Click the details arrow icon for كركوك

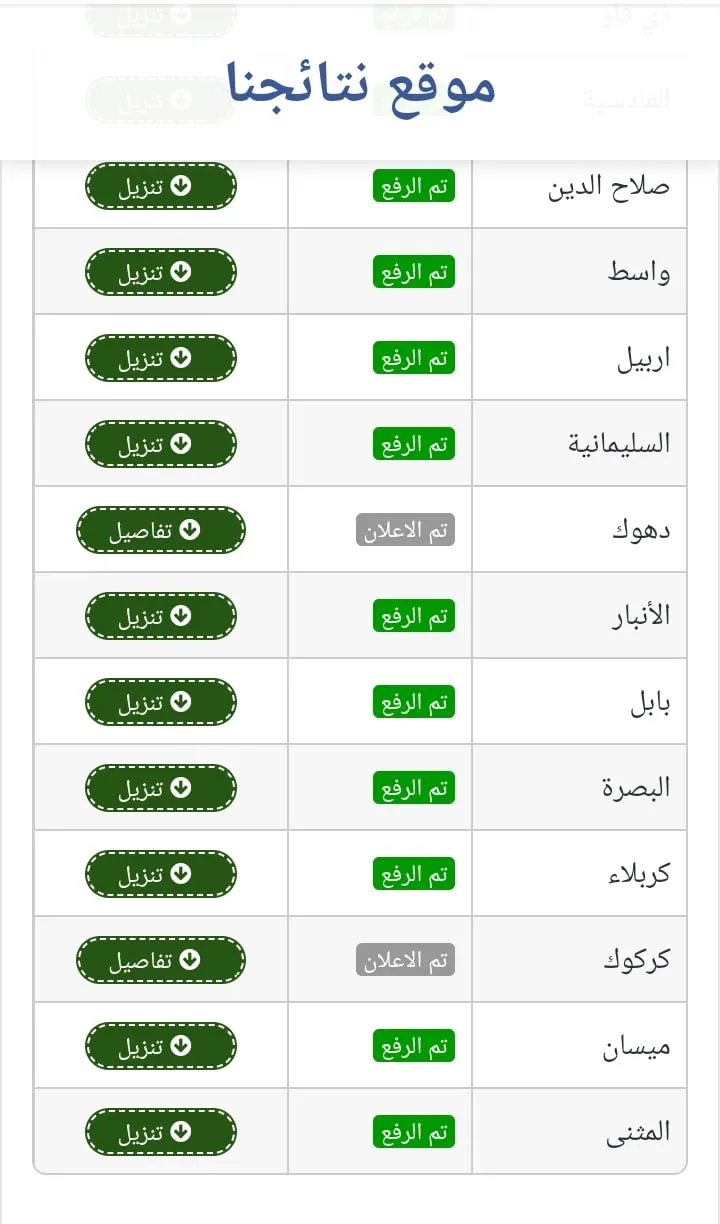coord(190,960)
